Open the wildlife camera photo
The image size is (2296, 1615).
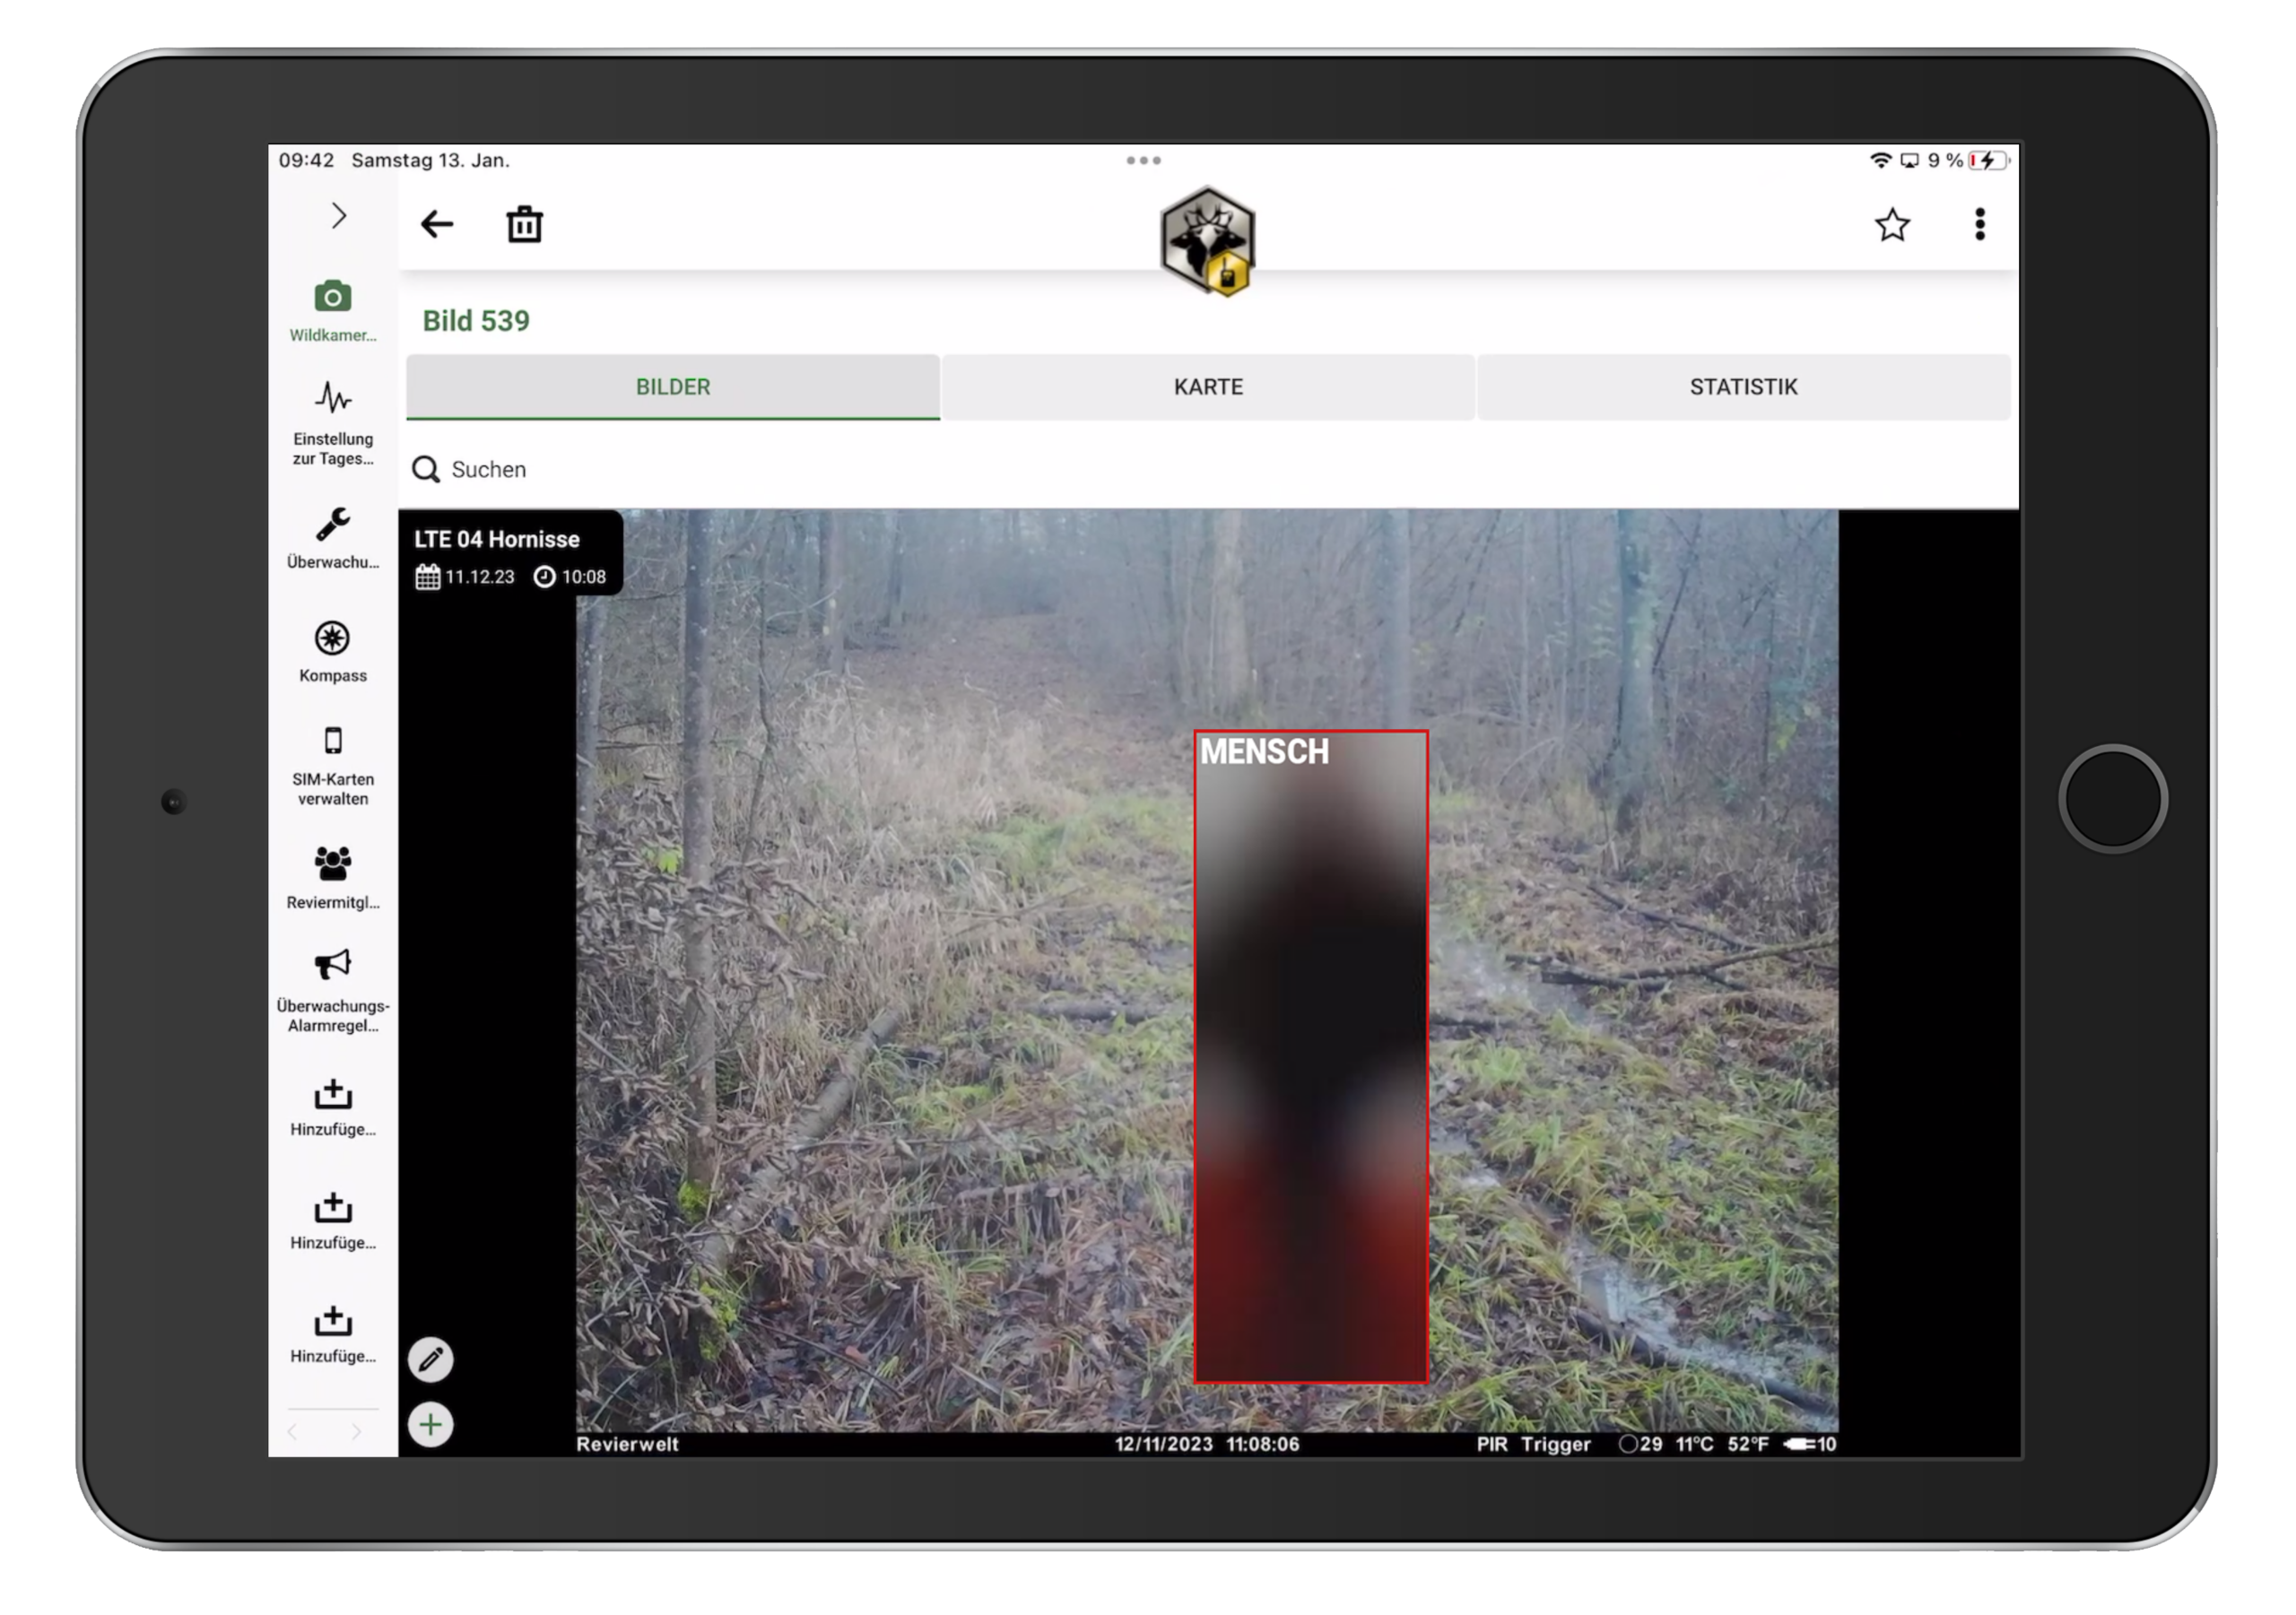(x=1207, y=982)
